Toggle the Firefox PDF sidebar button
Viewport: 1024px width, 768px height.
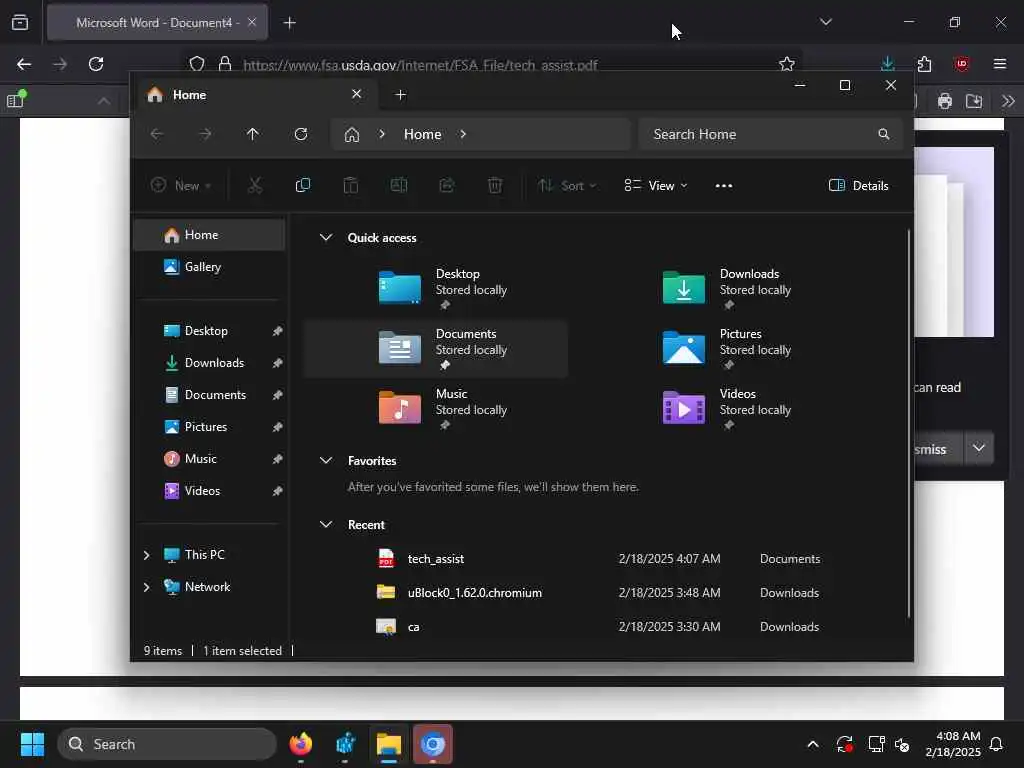point(15,101)
